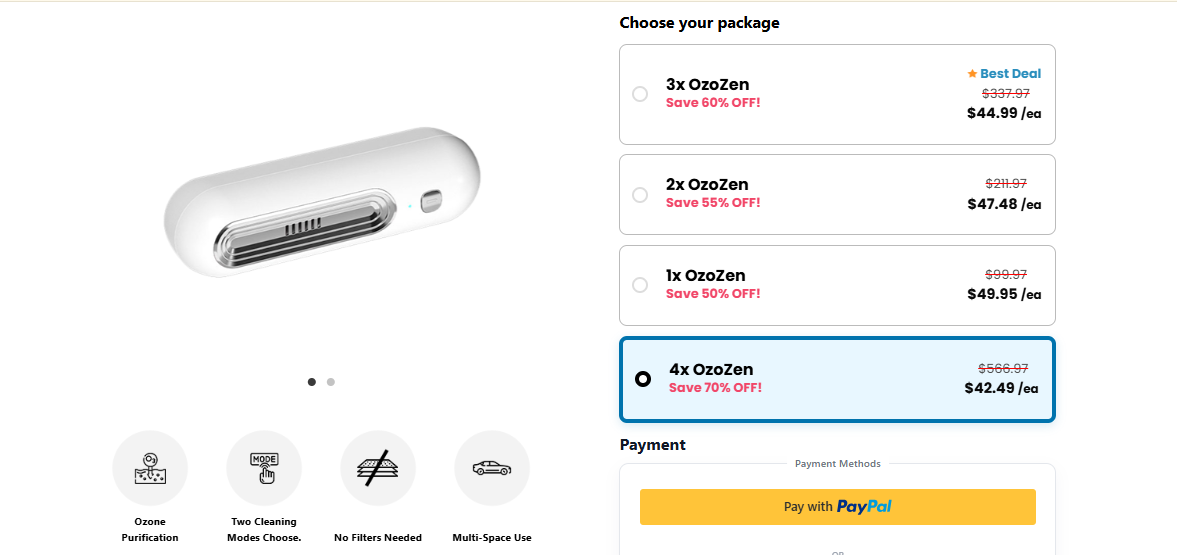Screen dimensions: 1177x555
Task: Select the 3x OzoZen radio button
Action: point(640,94)
